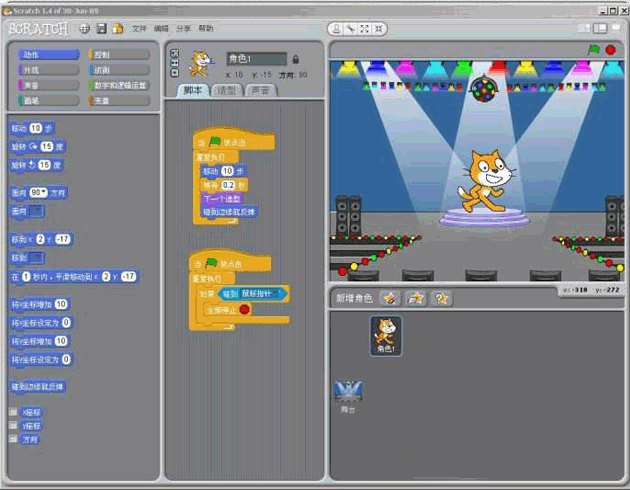The width and height of the screenshot is (630, 490).
Task: Select the 舞台 stage thumbnail
Action: point(348,396)
